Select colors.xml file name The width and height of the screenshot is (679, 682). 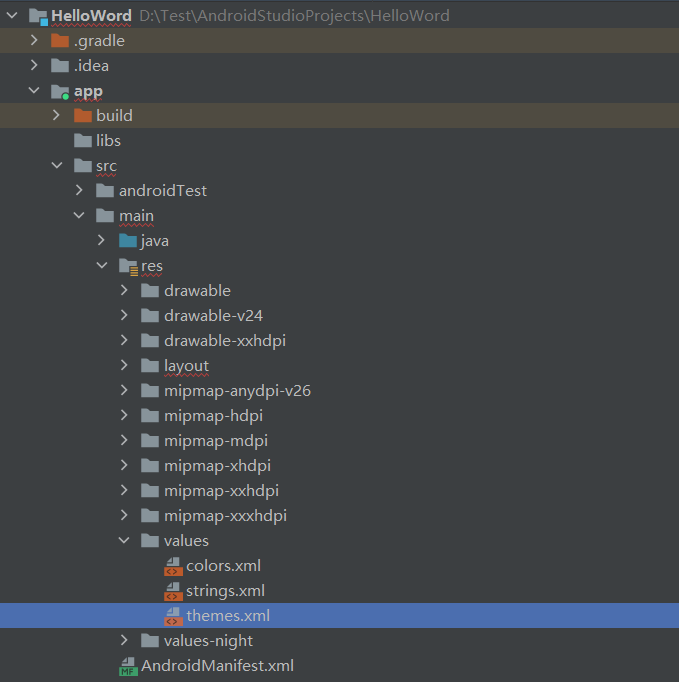[224, 566]
